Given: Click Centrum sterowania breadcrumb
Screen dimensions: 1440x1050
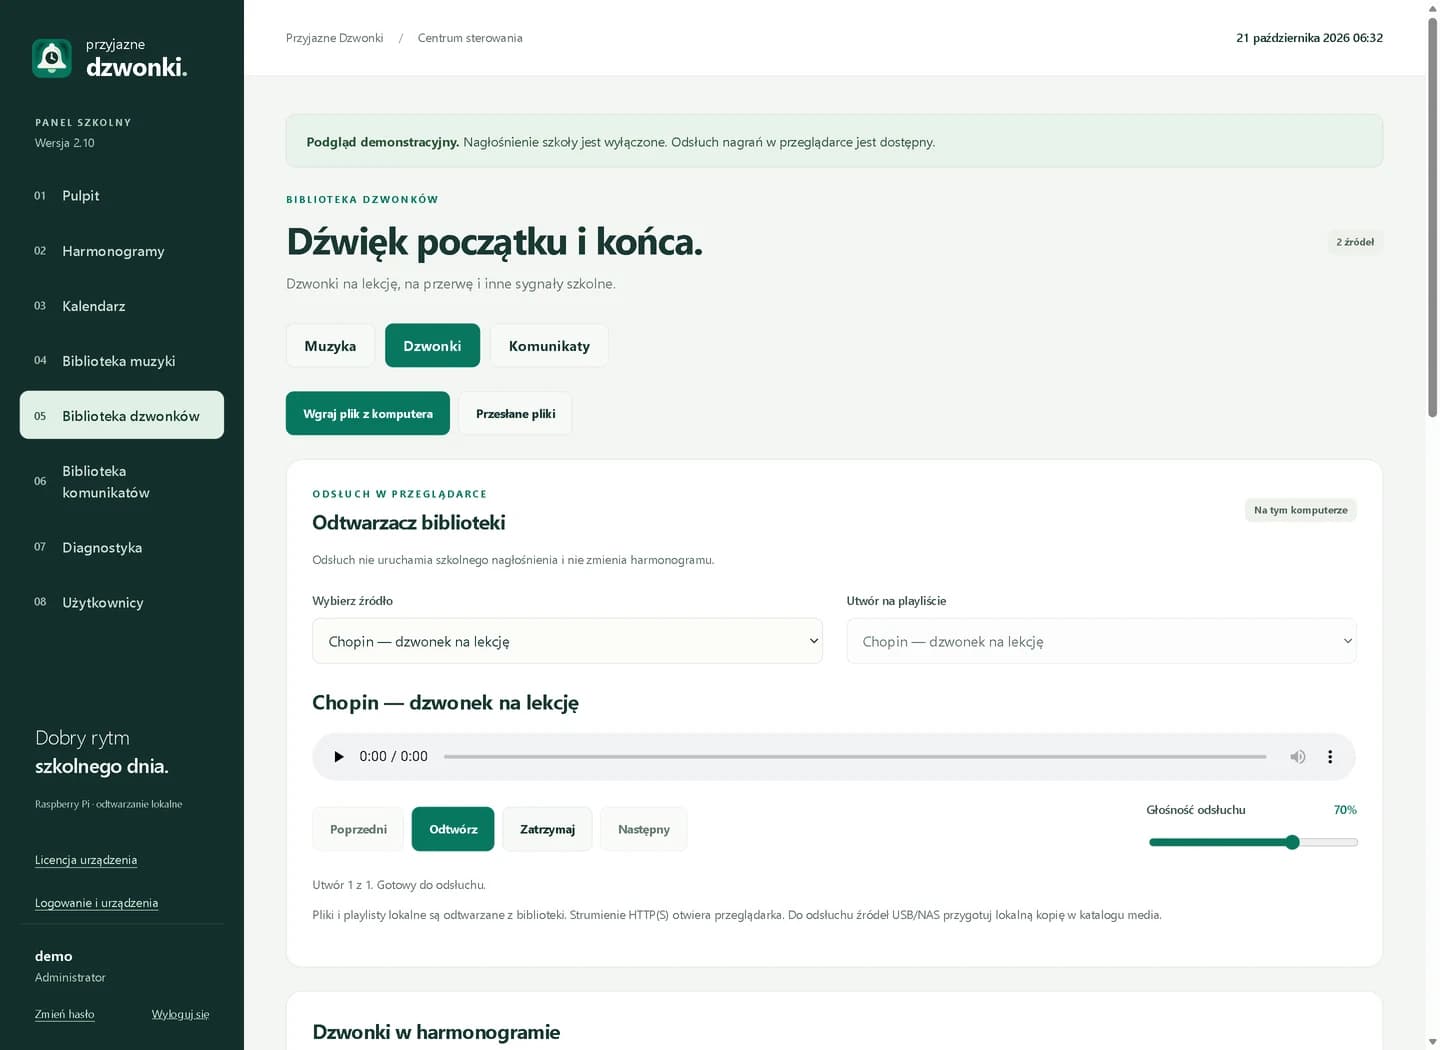Looking at the screenshot, I should click(x=470, y=38).
